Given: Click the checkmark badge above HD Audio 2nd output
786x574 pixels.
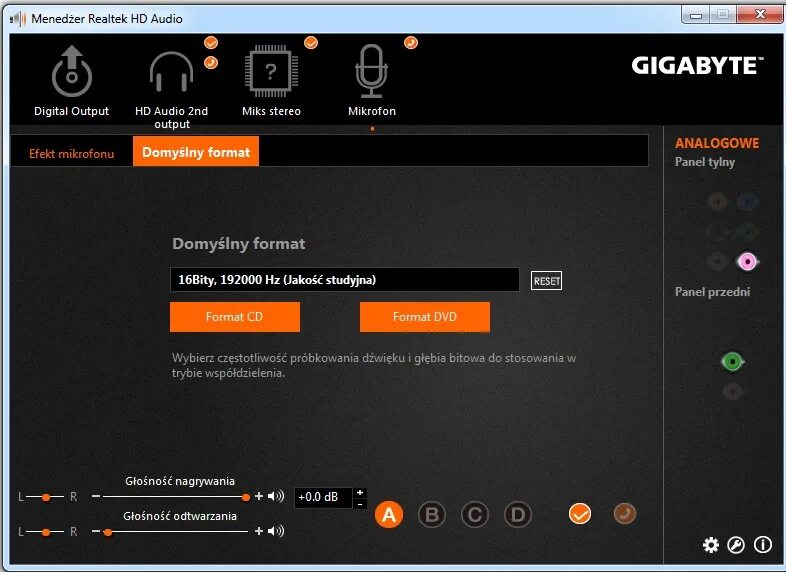Looking at the screenshot, I should (211, 43).
